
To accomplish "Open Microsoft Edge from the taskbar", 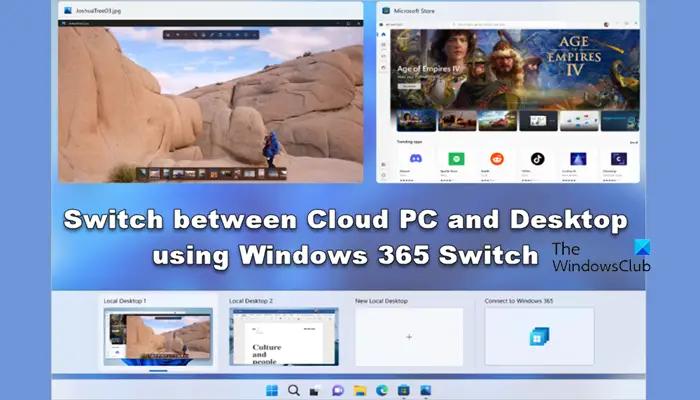I will pyautogui.click(x=382, y=391).
